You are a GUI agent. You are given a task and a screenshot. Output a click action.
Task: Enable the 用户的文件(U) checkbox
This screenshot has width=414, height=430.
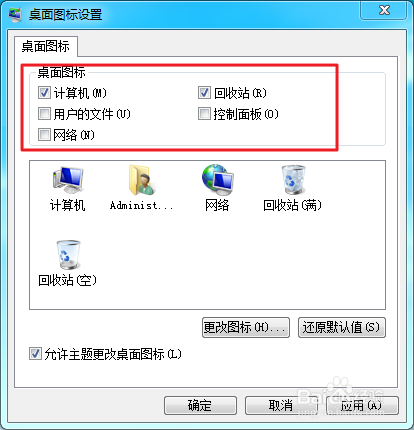point(44,114)
